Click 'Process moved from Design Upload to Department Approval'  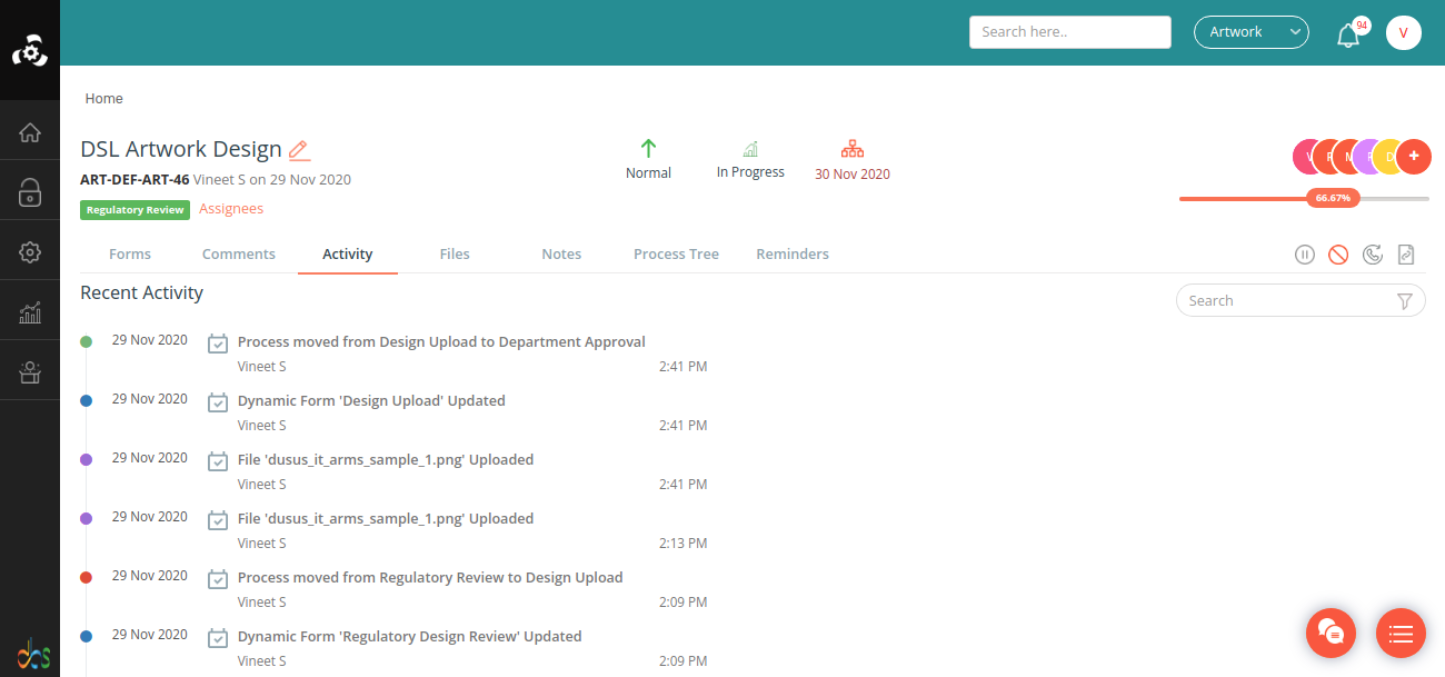[x=441, y=342]
